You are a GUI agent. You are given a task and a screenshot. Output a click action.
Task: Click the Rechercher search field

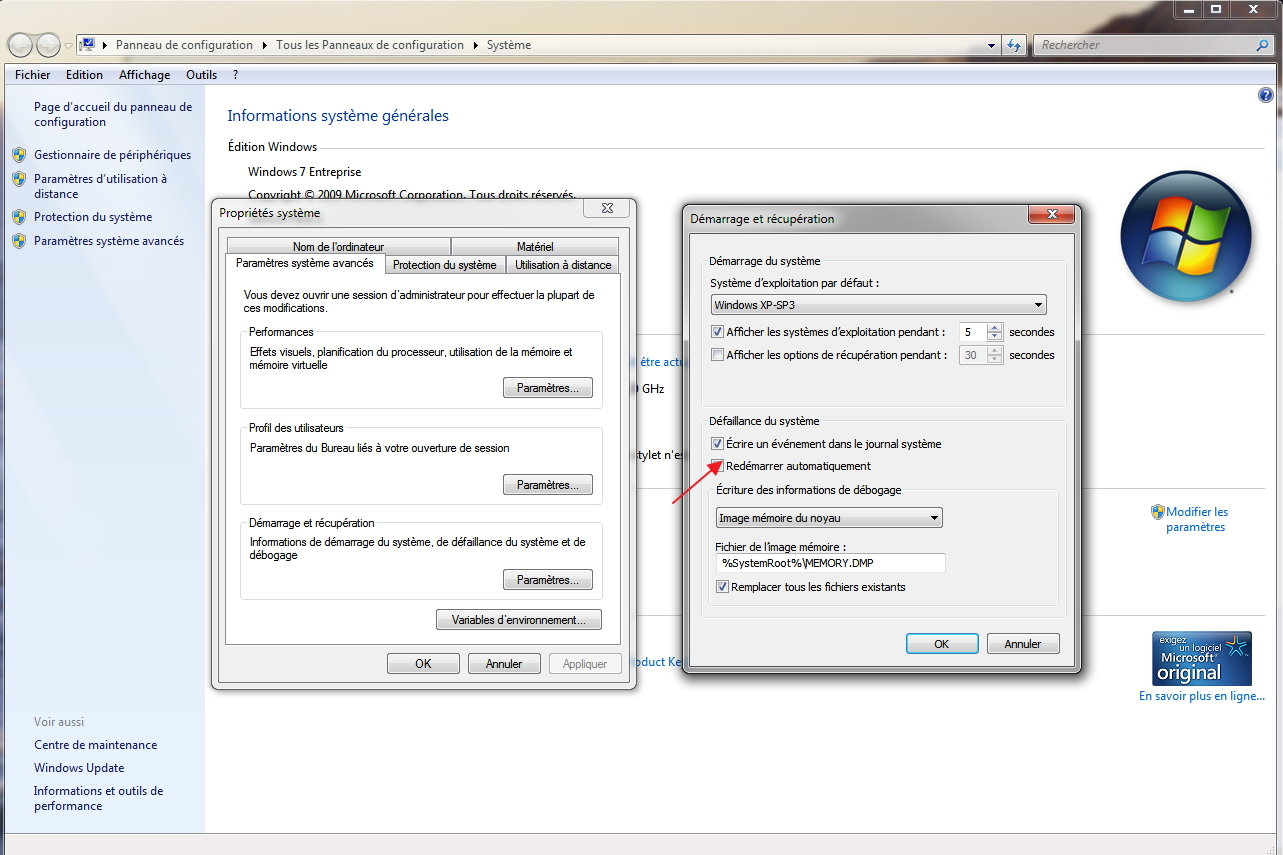tap(1144, 45)
